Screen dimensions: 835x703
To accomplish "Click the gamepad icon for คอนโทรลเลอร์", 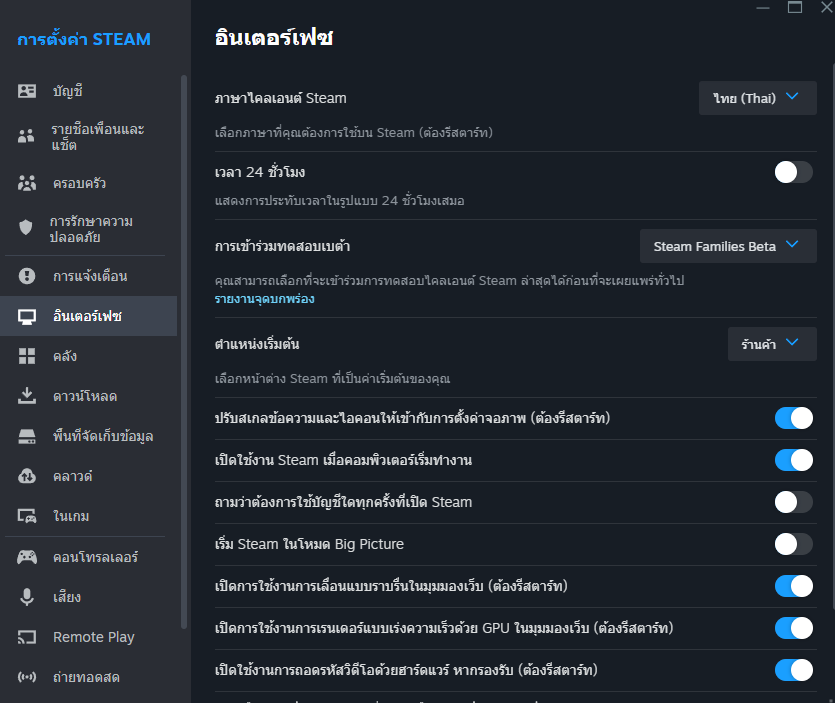I will pyautogui.click(x=27, y=557).
